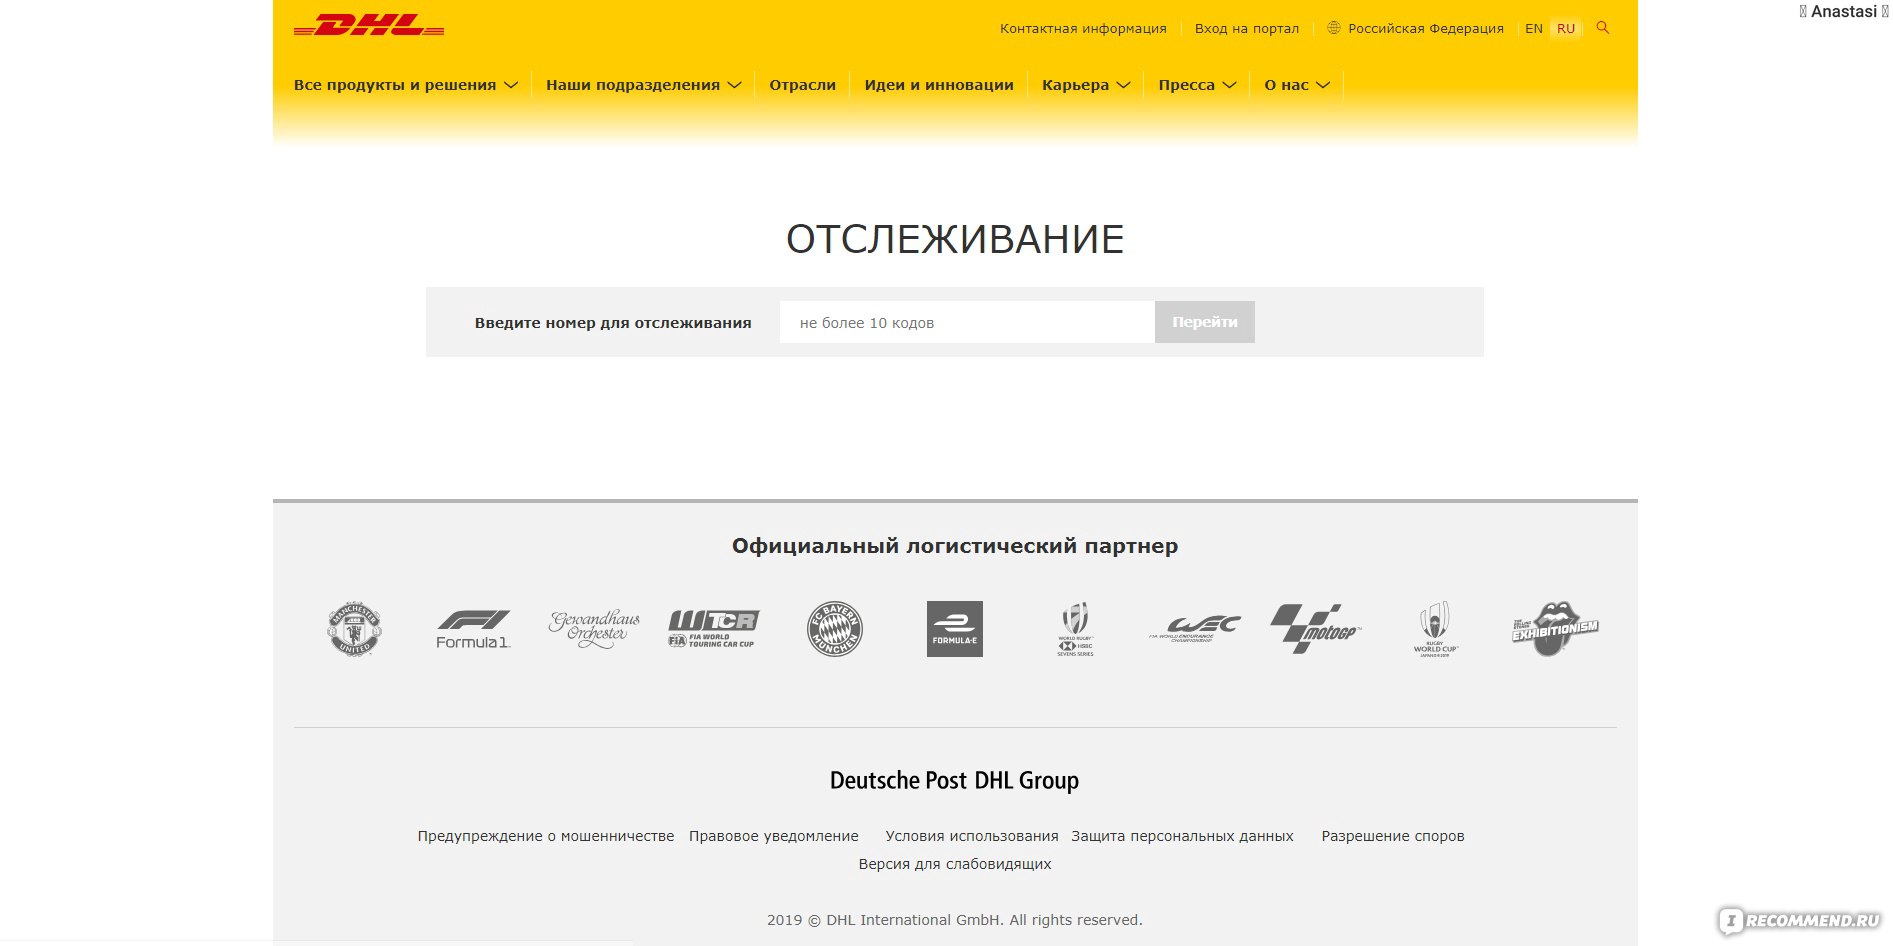Click the ОТСЛЕЖИВАНИЕ heading

[x=955, y=239]
